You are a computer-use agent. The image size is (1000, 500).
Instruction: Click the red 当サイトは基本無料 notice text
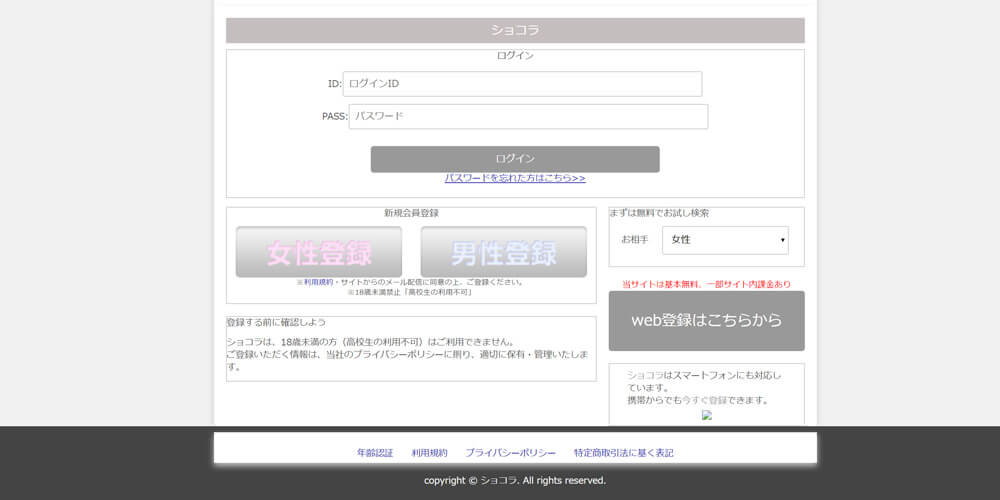[x=706, y=284]
